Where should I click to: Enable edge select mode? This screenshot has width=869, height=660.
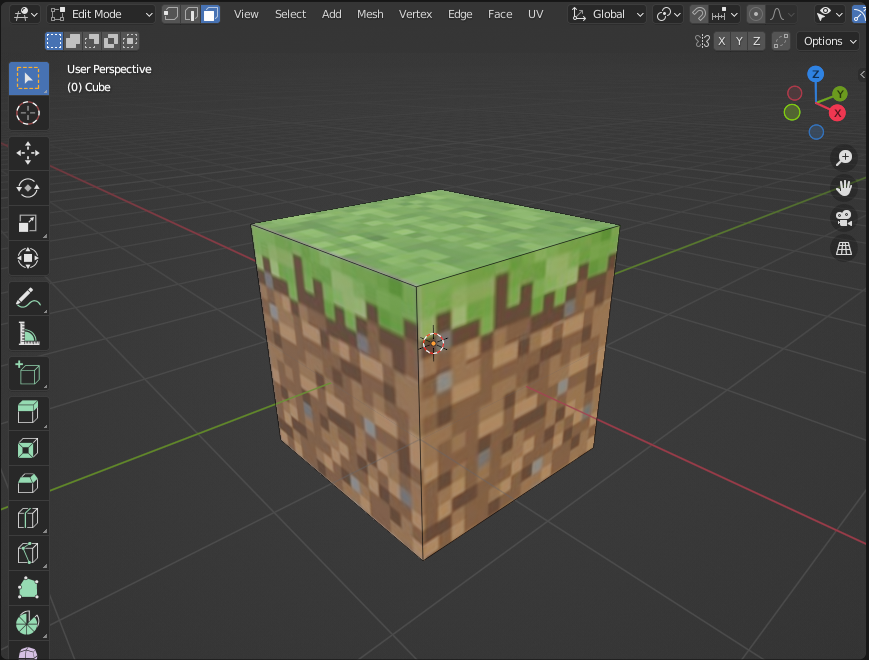click(x=191, y=14)
